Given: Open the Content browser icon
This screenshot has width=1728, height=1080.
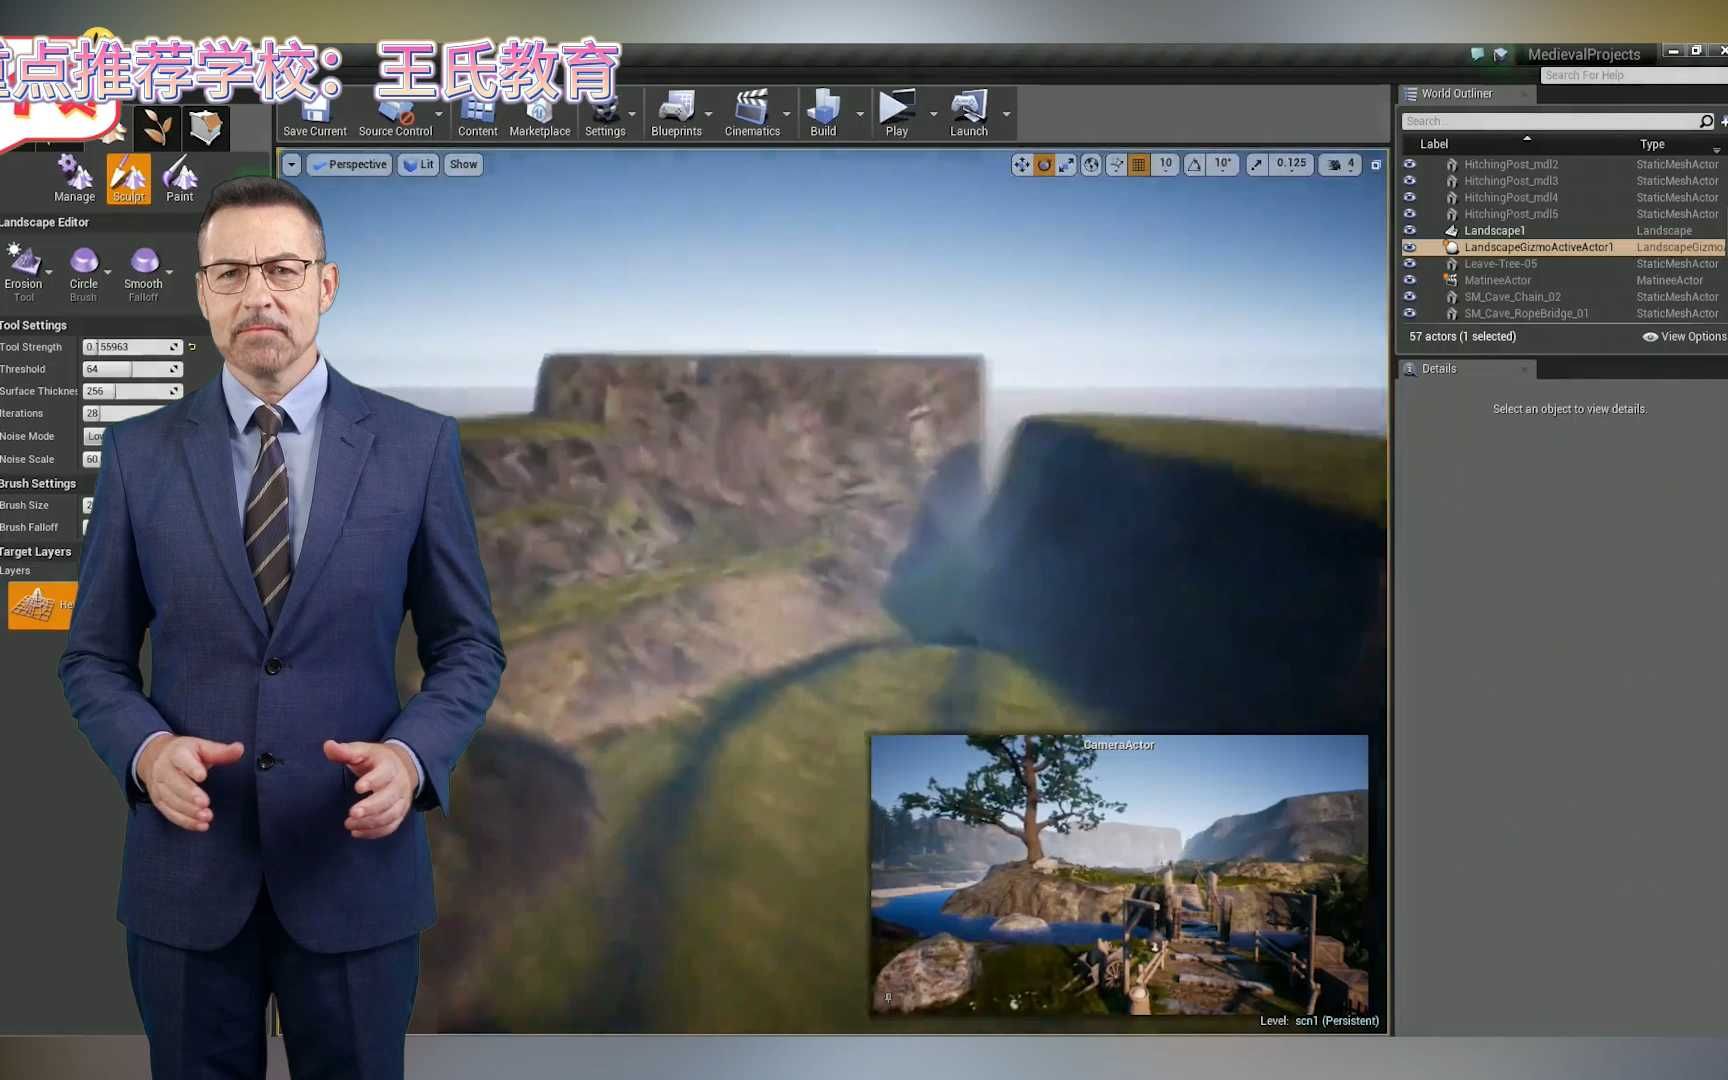Looking at the screenshot, I should coord(477,113).
